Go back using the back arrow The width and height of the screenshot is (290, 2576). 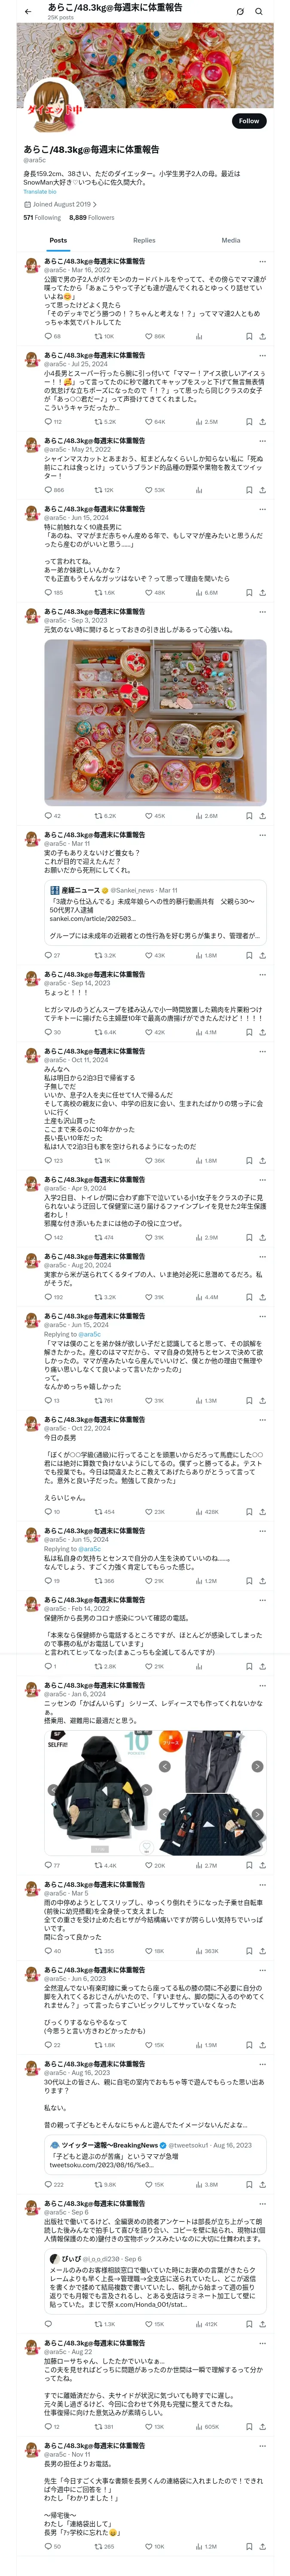point(28,12)
